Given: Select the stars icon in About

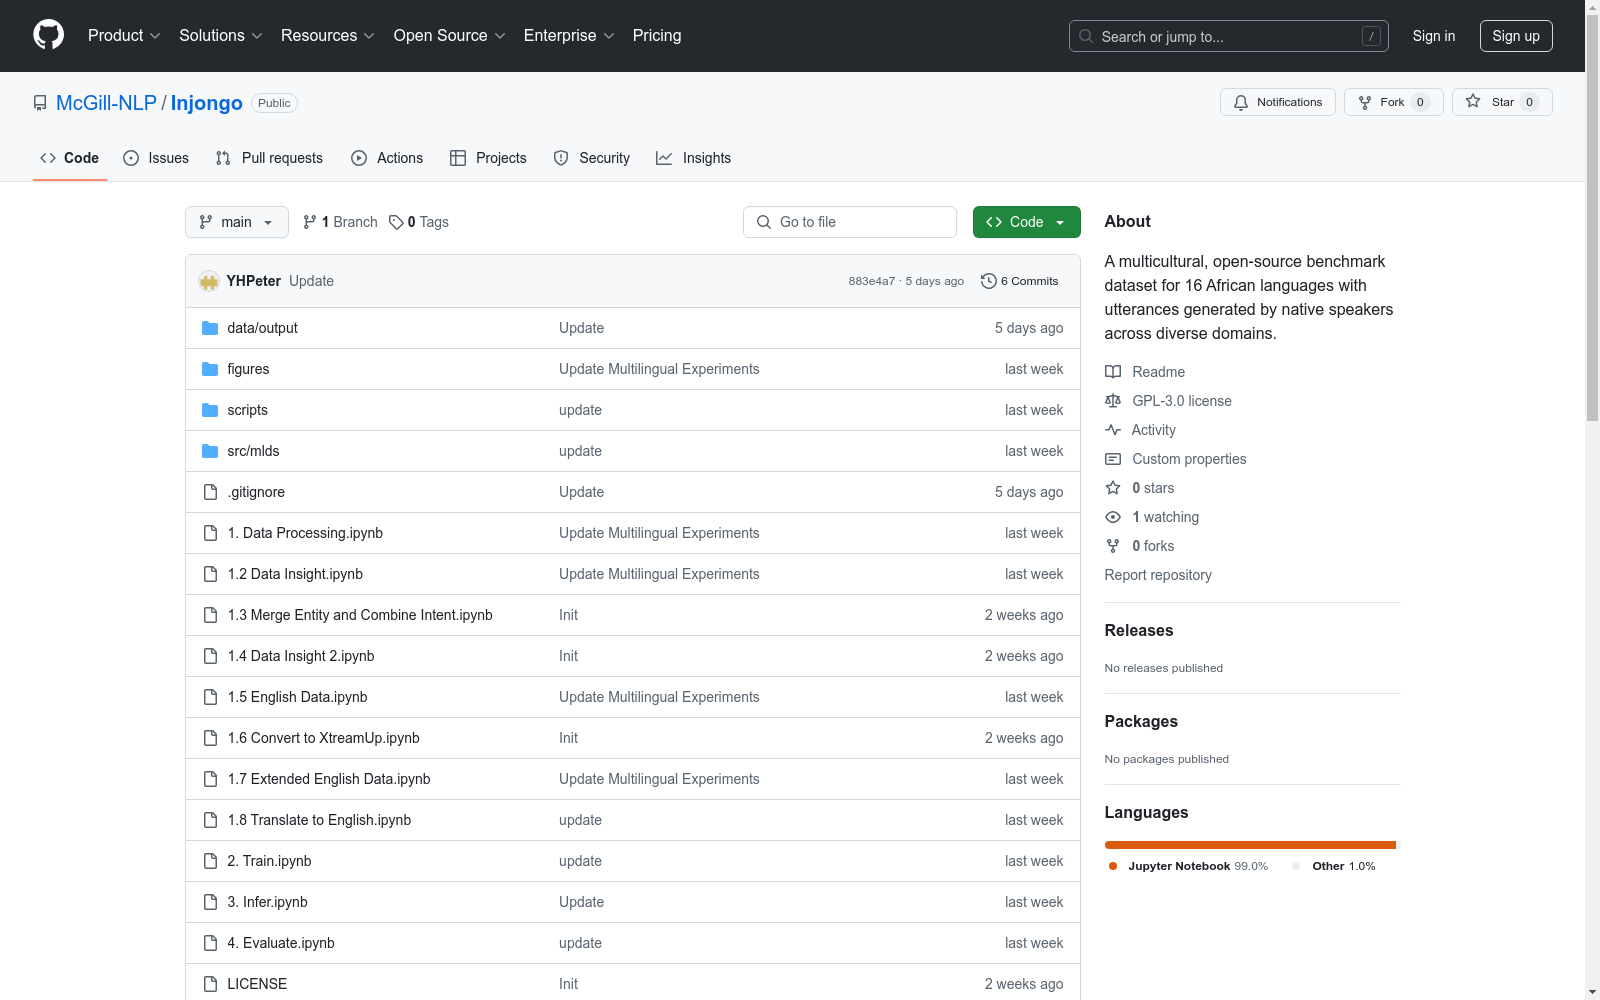Looking at the screenshot, I should click(x=1113, y=488).
